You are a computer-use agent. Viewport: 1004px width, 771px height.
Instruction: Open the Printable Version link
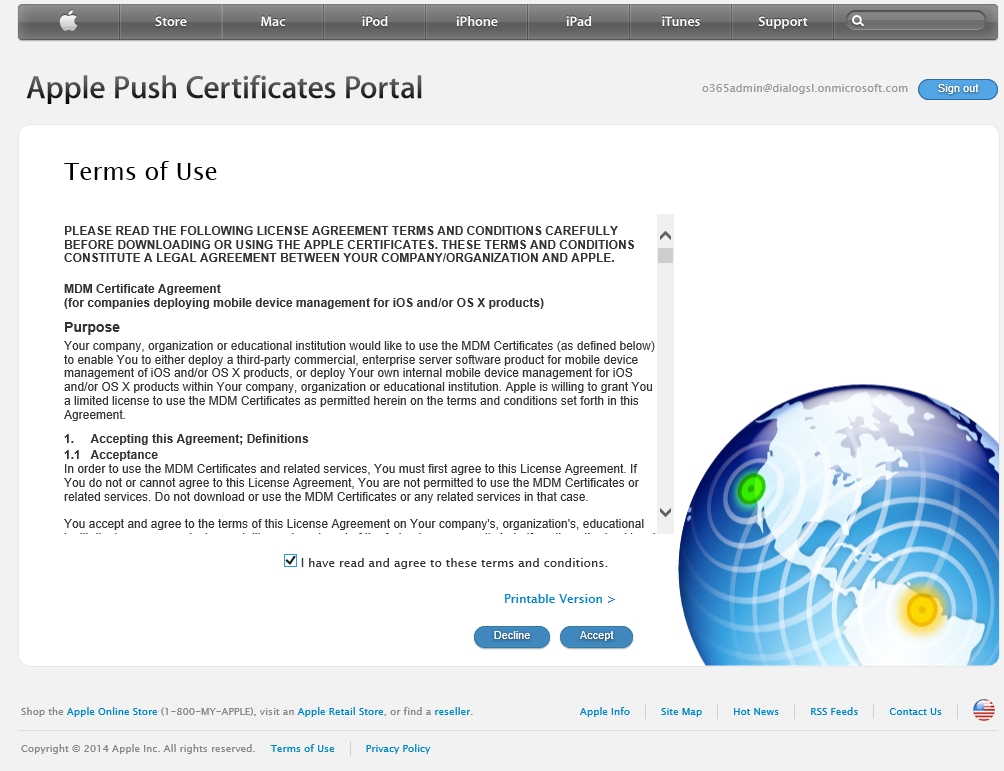coord(560,599)
